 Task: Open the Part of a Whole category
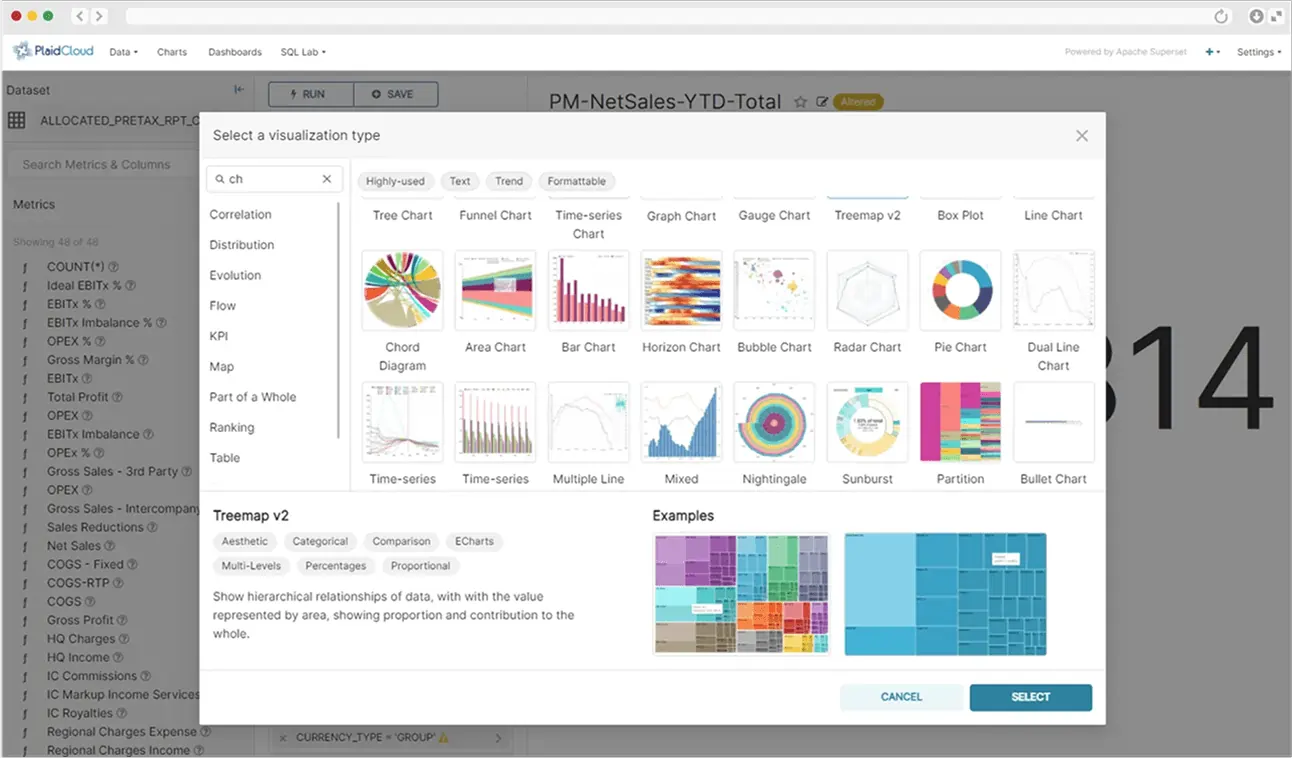pyautogui.click(x=252, y=397)
